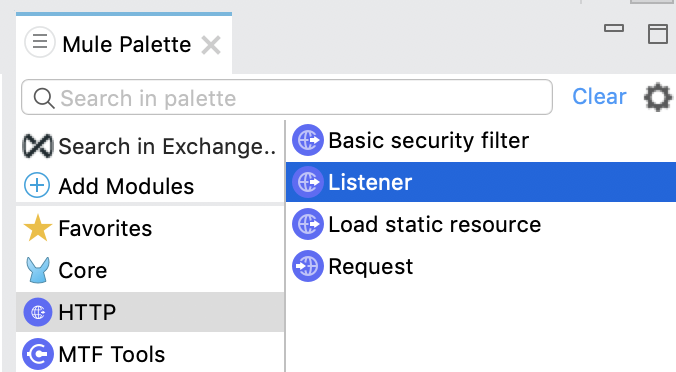Clear the palette search with Clear link
Viewport: 676px width, 372px height.
click(599, 97)
